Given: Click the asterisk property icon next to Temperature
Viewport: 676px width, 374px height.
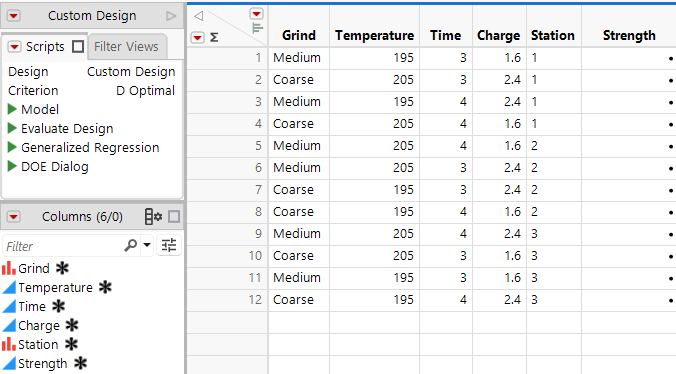Looking at the screenshot, I should (x=105, y=287).
